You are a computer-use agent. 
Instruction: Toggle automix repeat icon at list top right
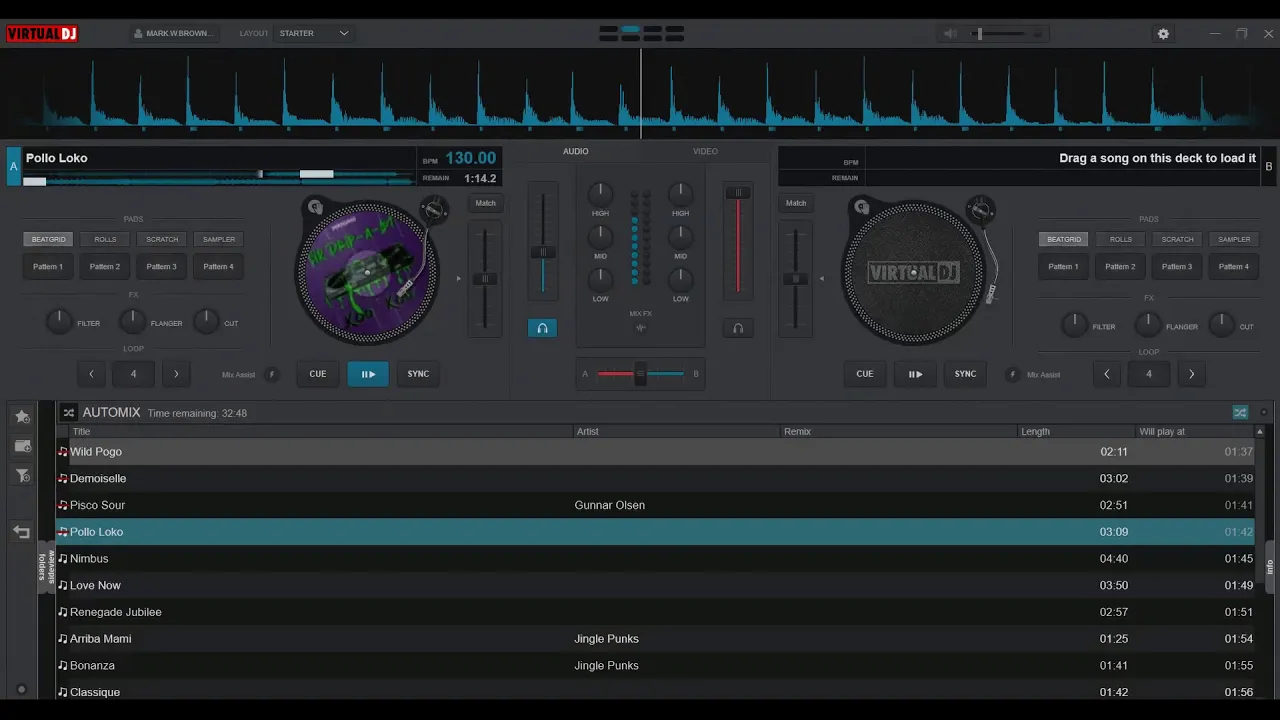[x=1240, y=412]
